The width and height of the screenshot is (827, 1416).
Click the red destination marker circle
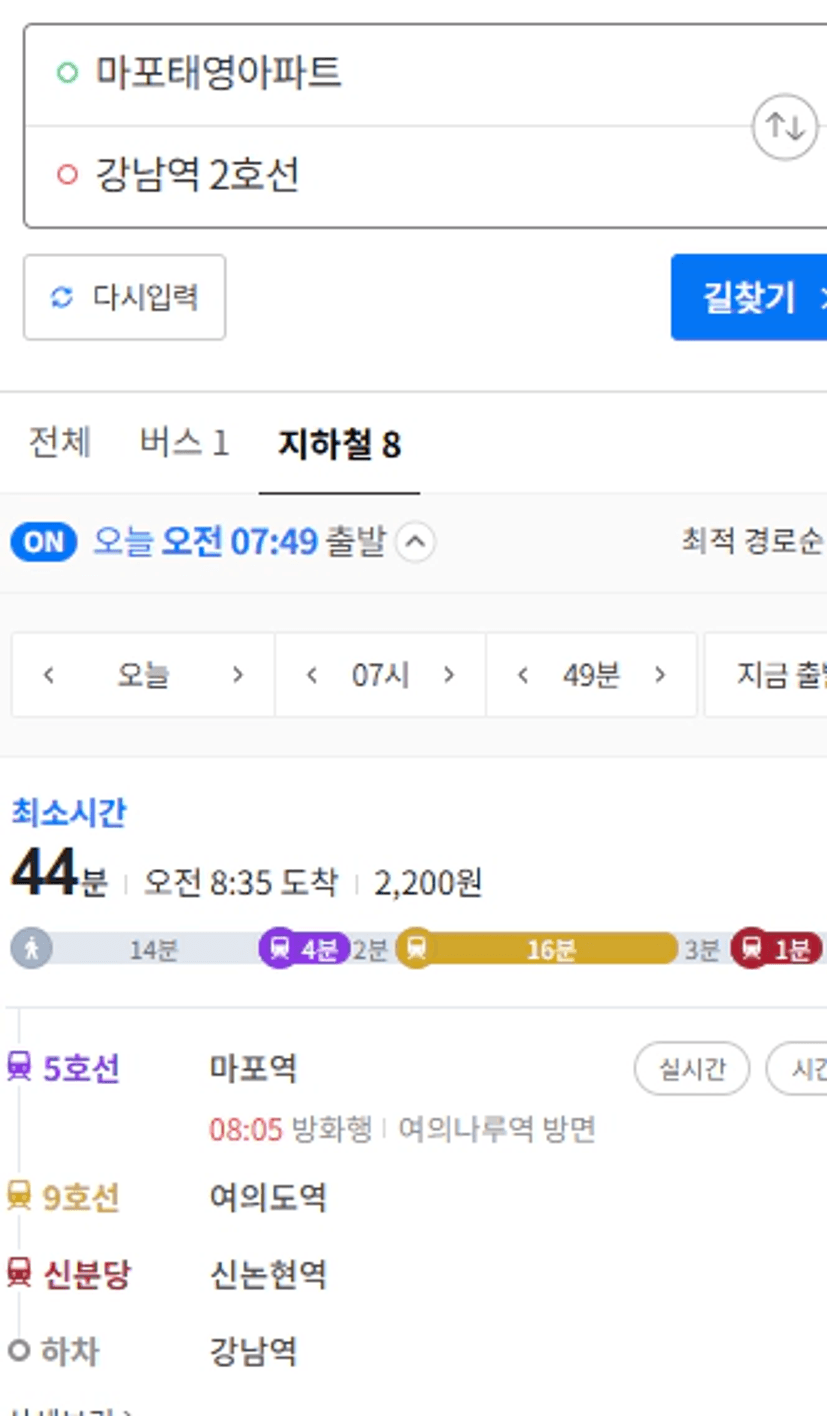click(x=67, y=175)
